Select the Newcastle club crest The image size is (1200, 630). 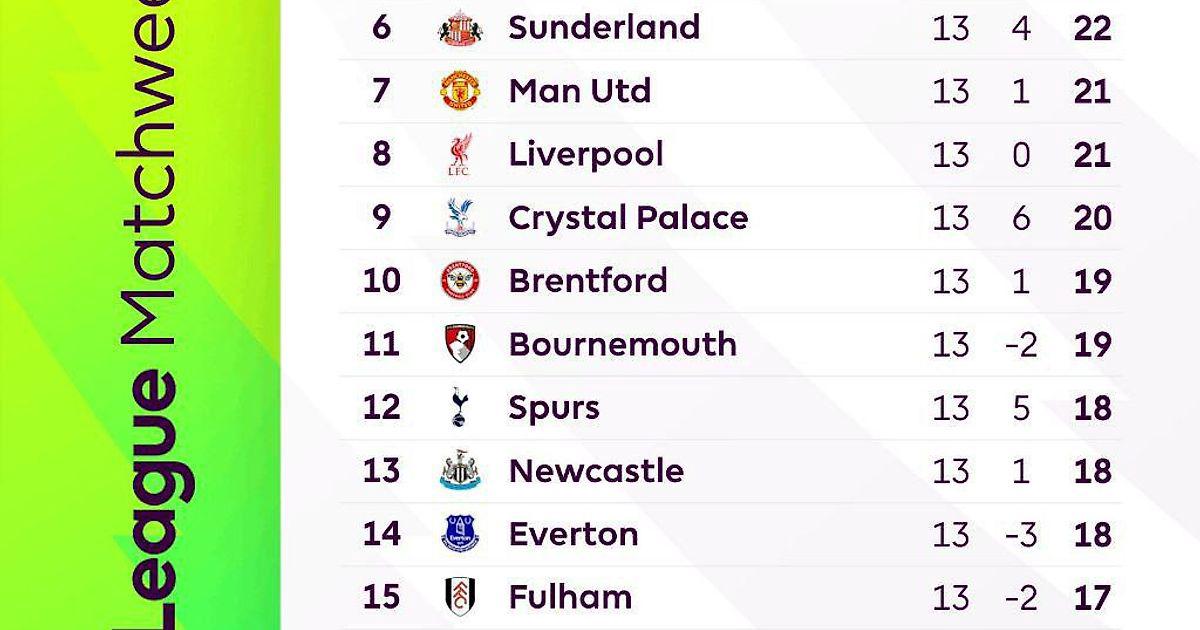[x=460, y=470]
